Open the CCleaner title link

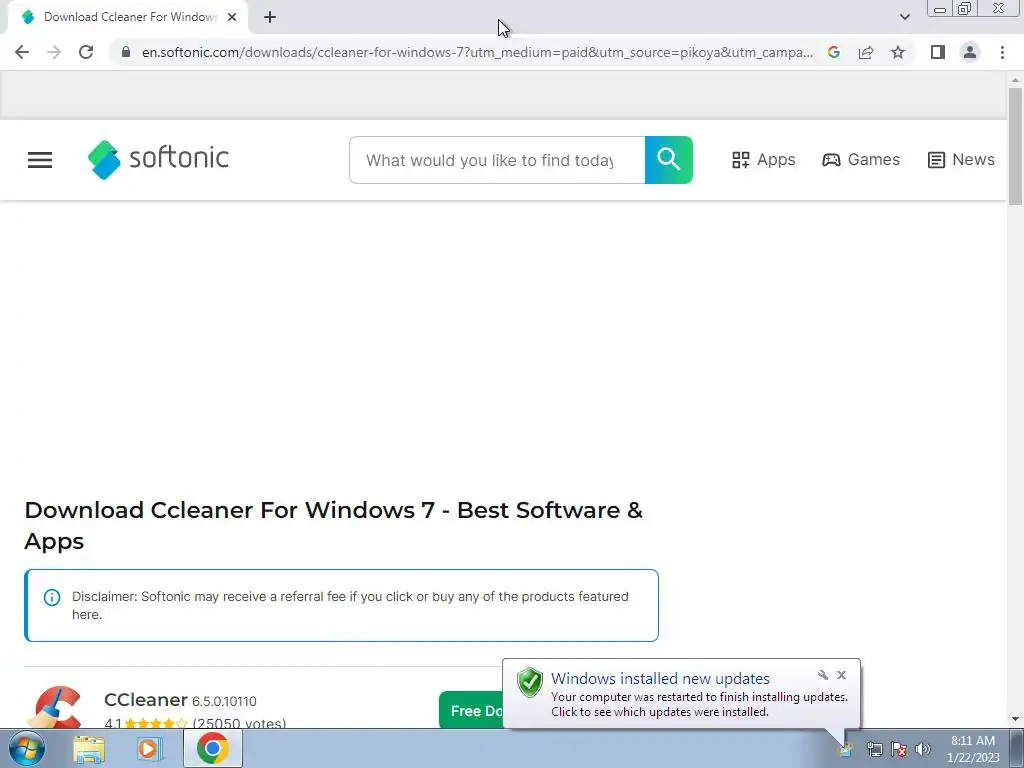(x=146, y=699)
